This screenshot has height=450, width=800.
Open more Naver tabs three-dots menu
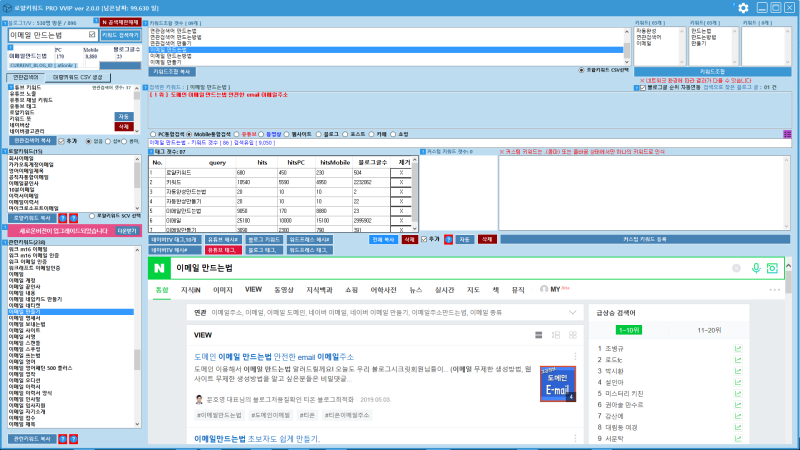point(774,290)
